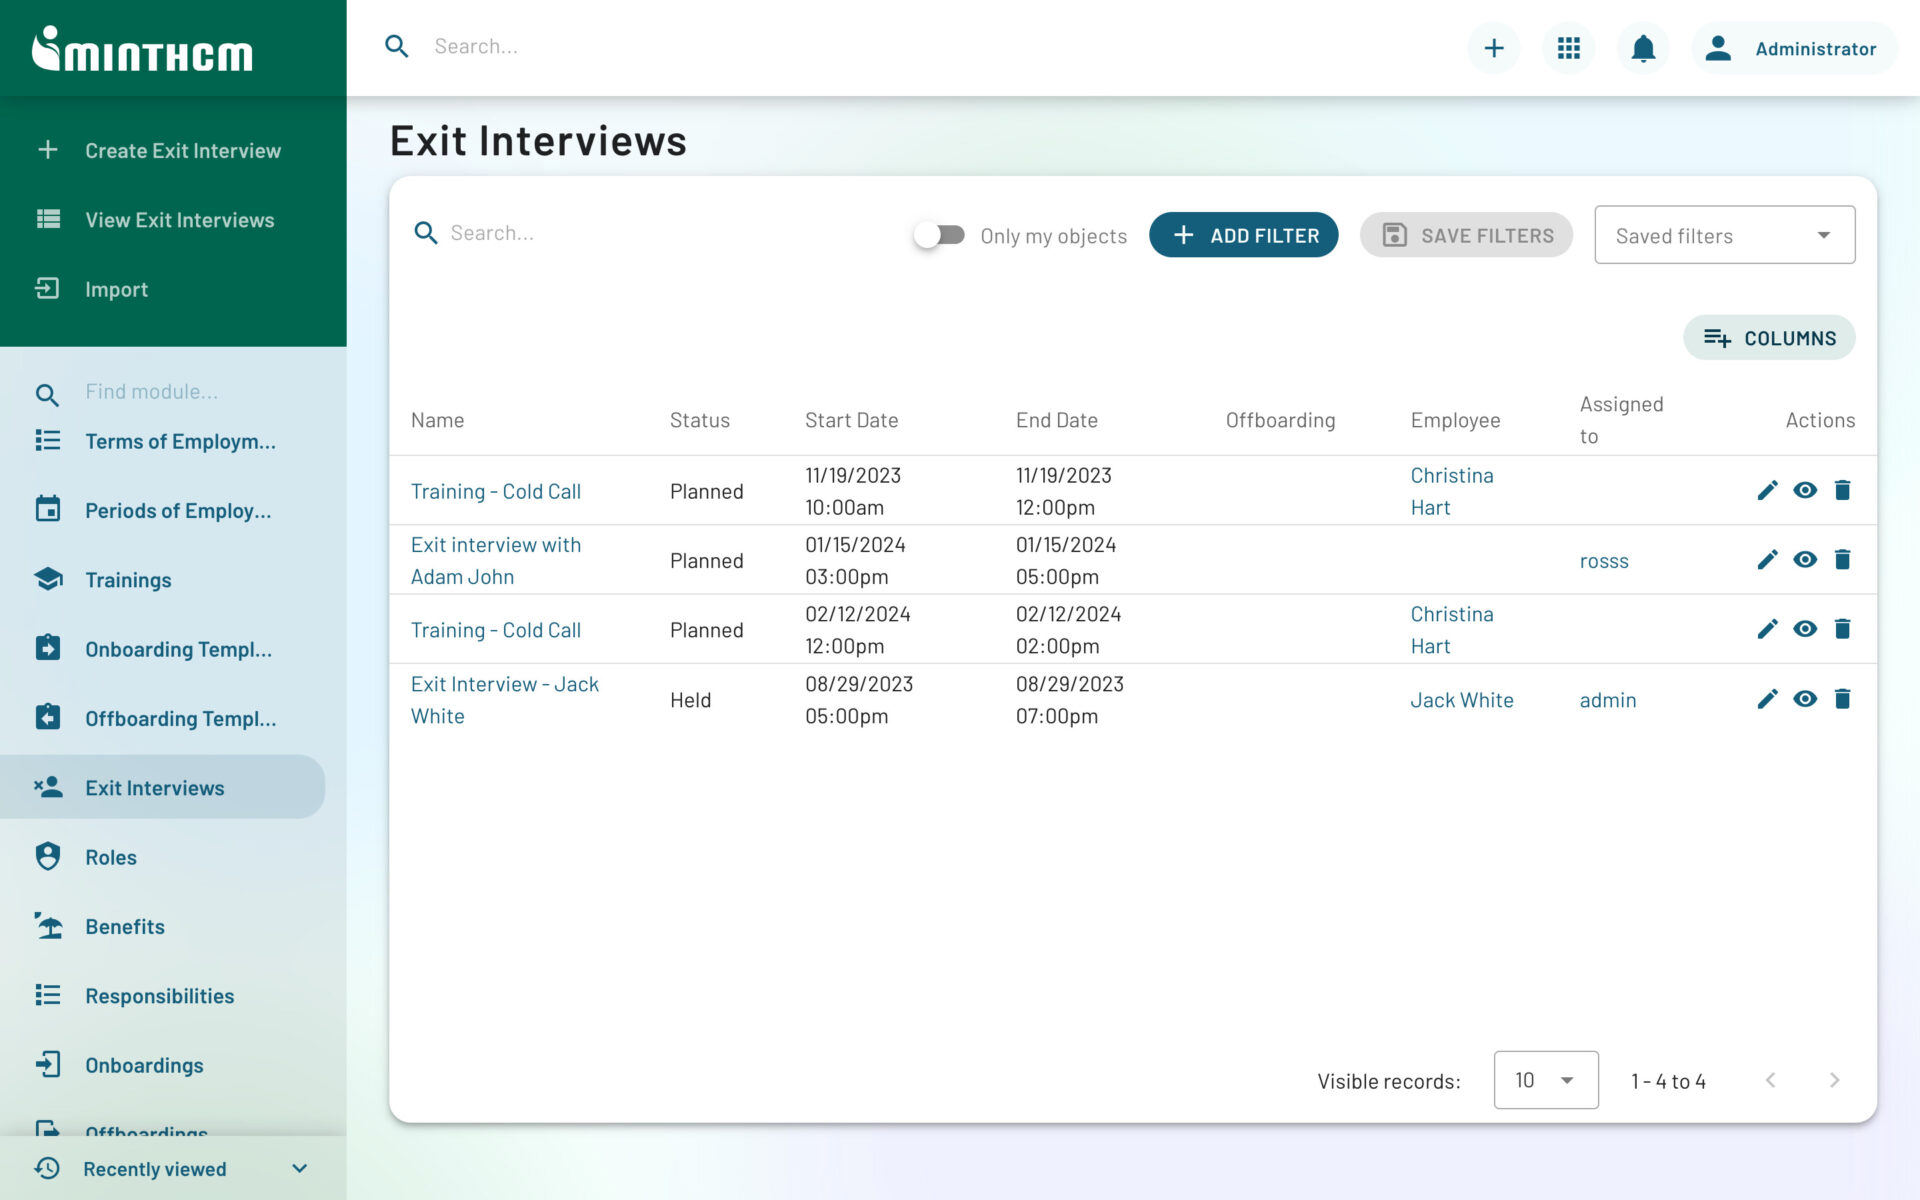
Task: Click the Import icon in sidebar
Action: pyautogui.click(x=47, y=288)
